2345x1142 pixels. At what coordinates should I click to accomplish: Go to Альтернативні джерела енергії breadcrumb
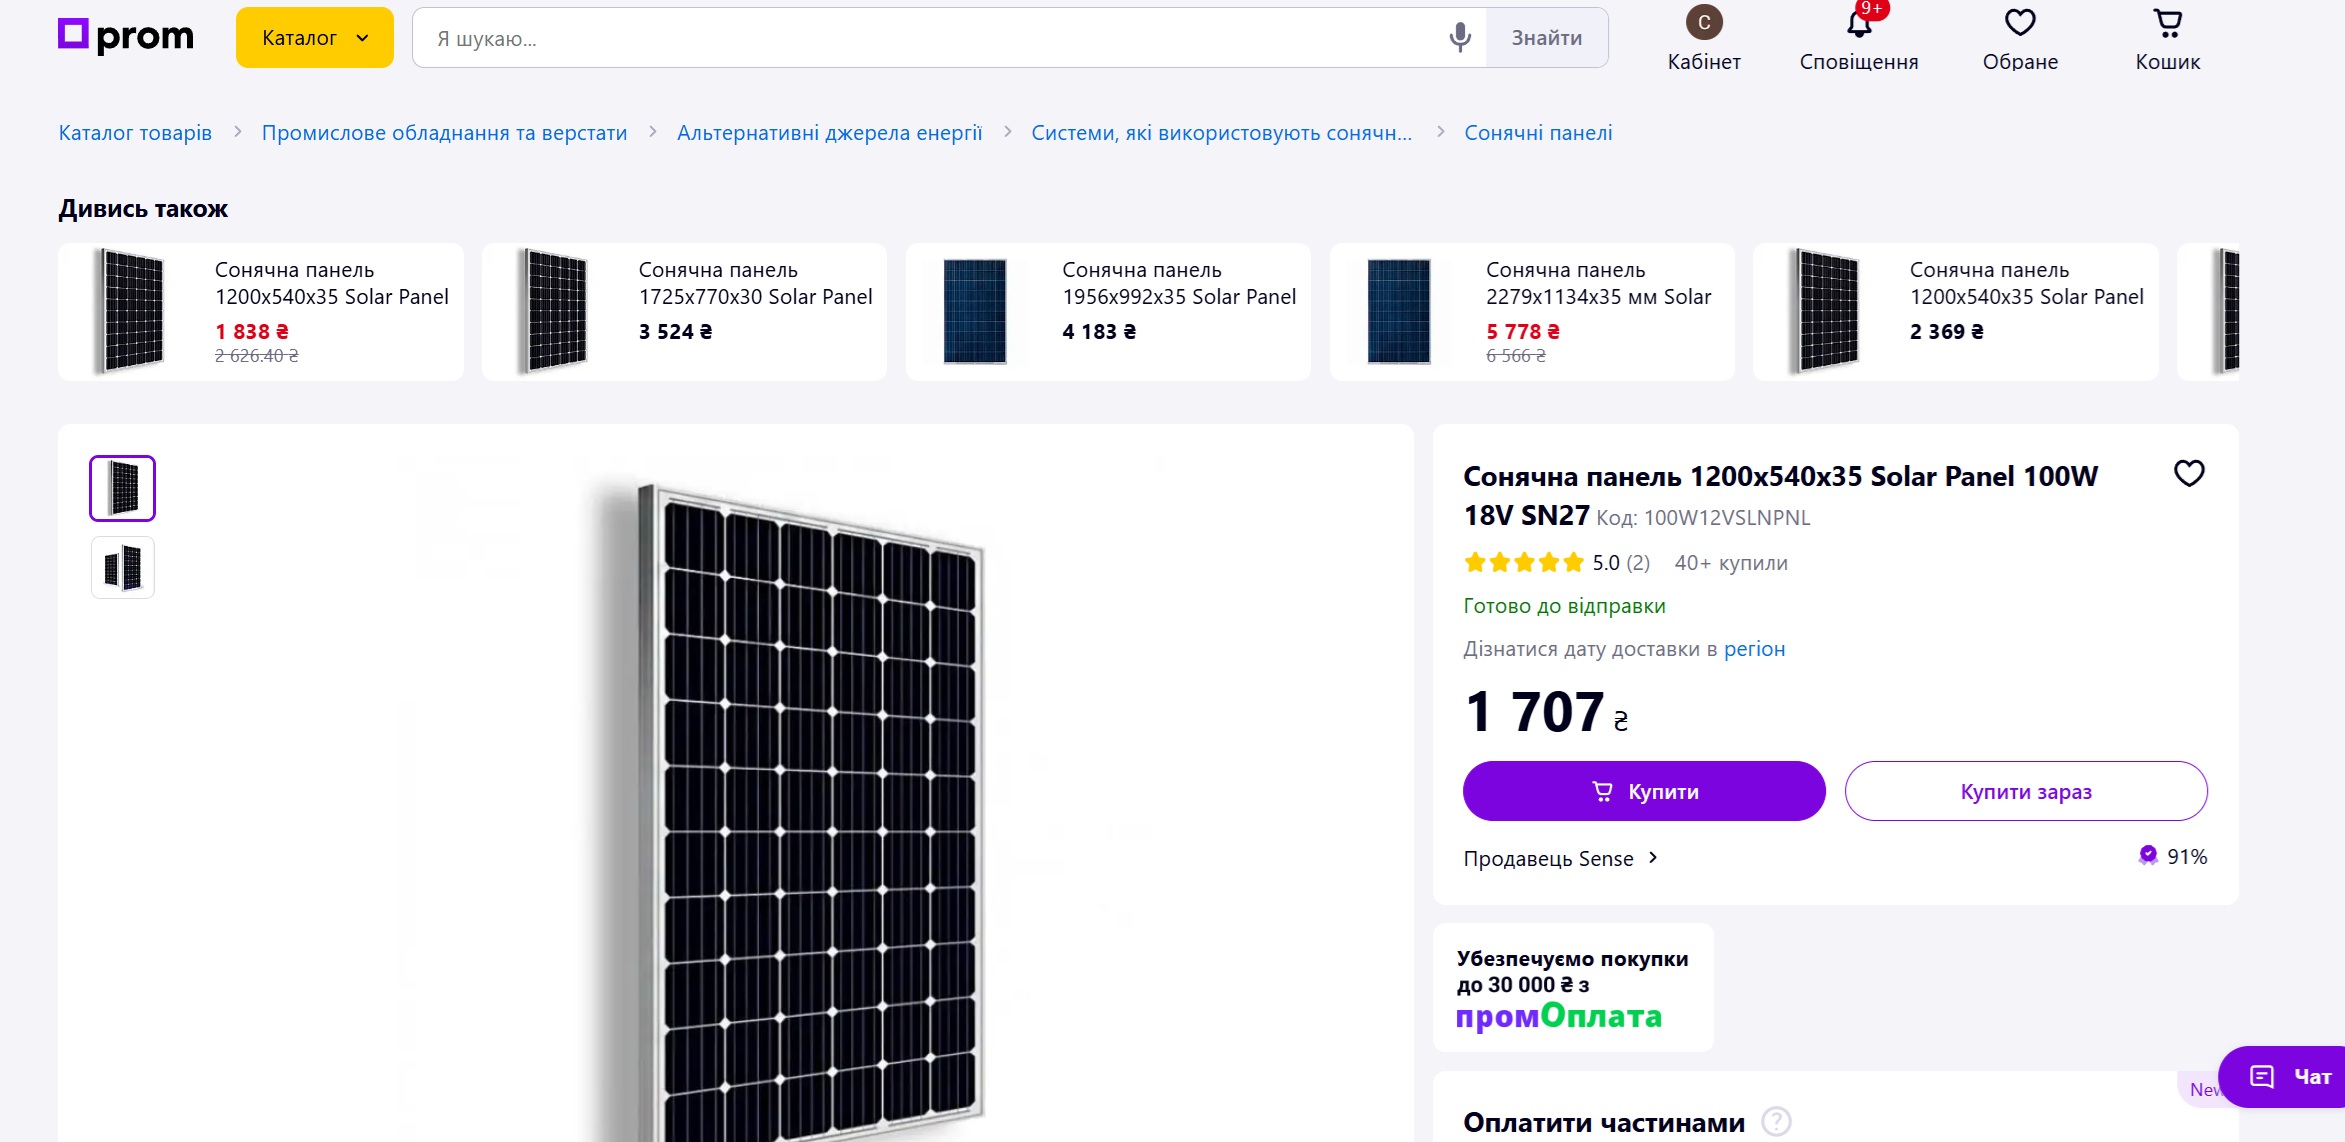[829, 133]
